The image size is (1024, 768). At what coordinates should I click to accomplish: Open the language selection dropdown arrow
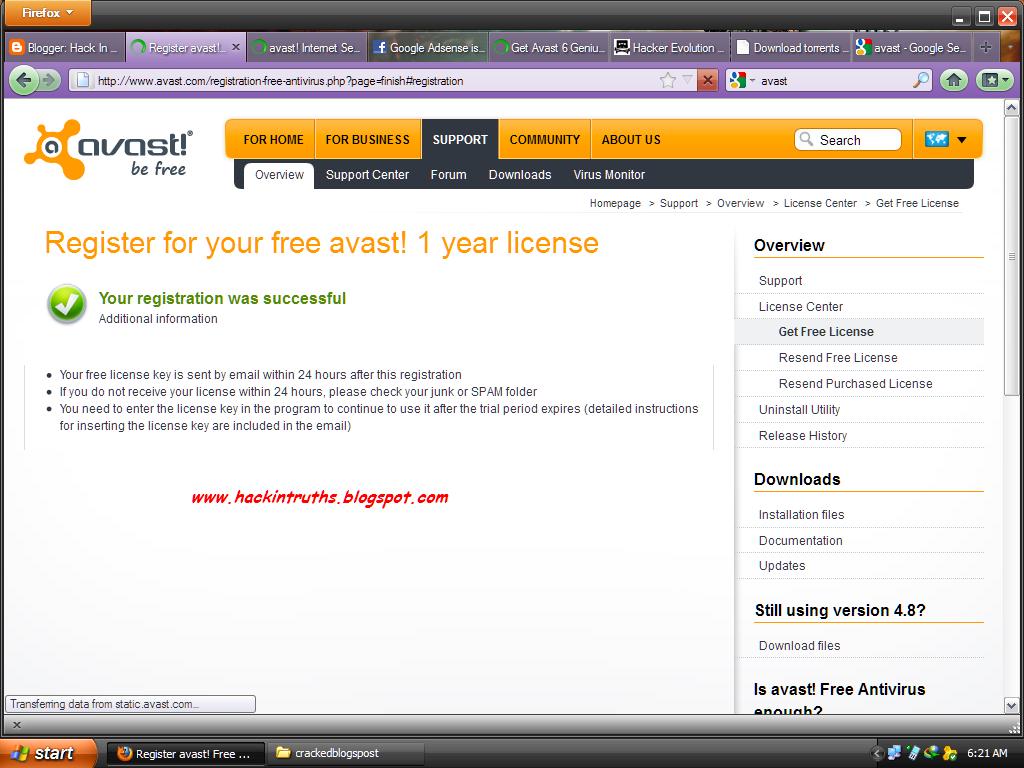(x=959, y=139)
